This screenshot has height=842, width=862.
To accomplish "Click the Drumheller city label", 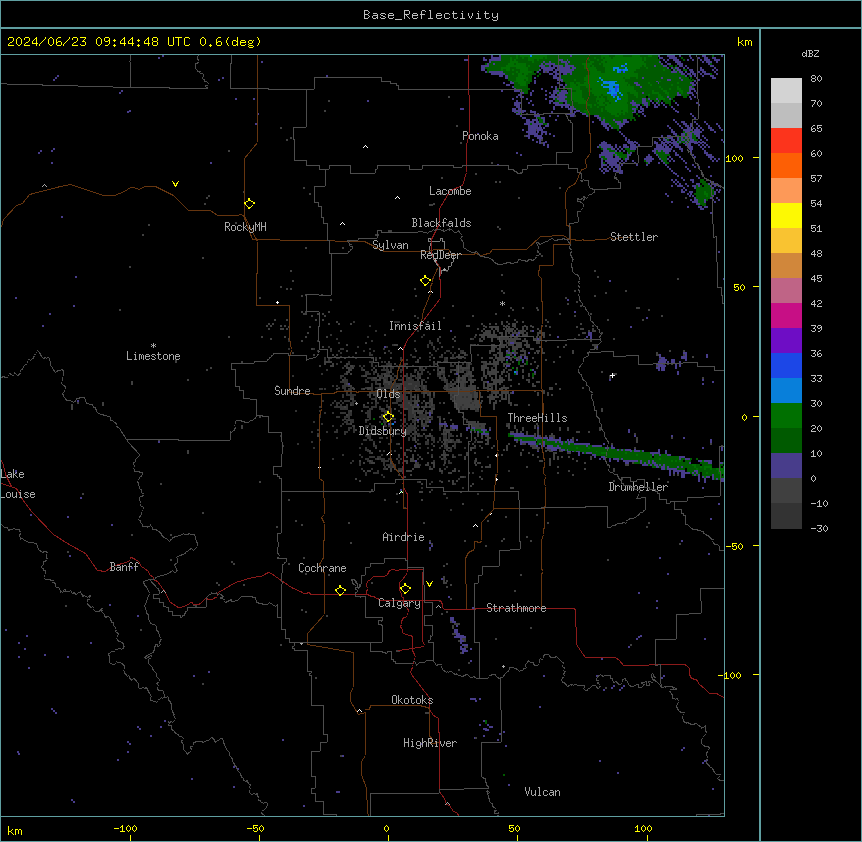I will click(x=638, y=487).
